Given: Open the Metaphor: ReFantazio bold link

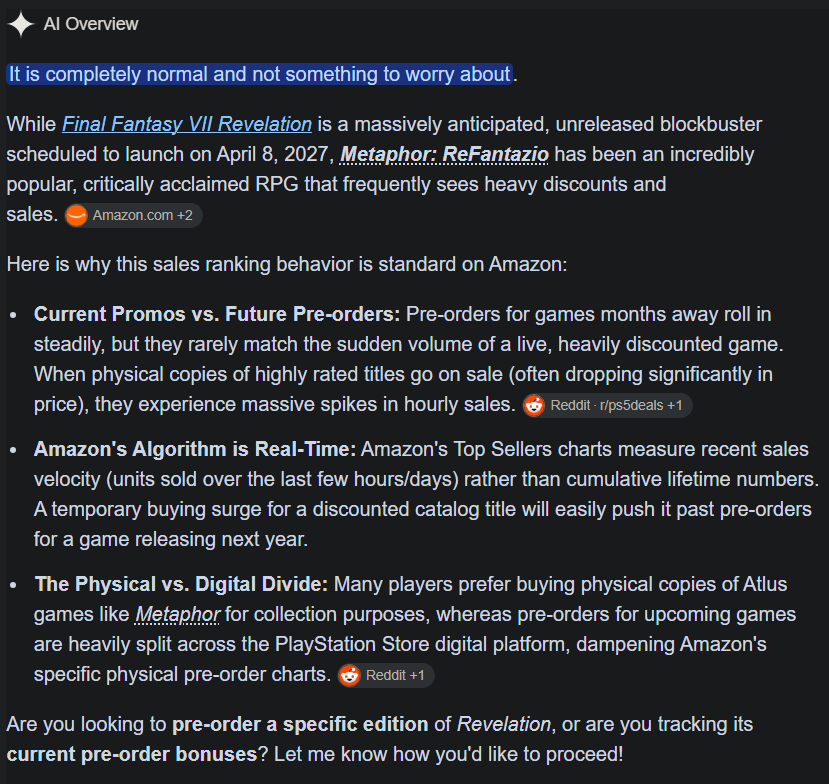Looking at the screenshot, I should [444, 154].
